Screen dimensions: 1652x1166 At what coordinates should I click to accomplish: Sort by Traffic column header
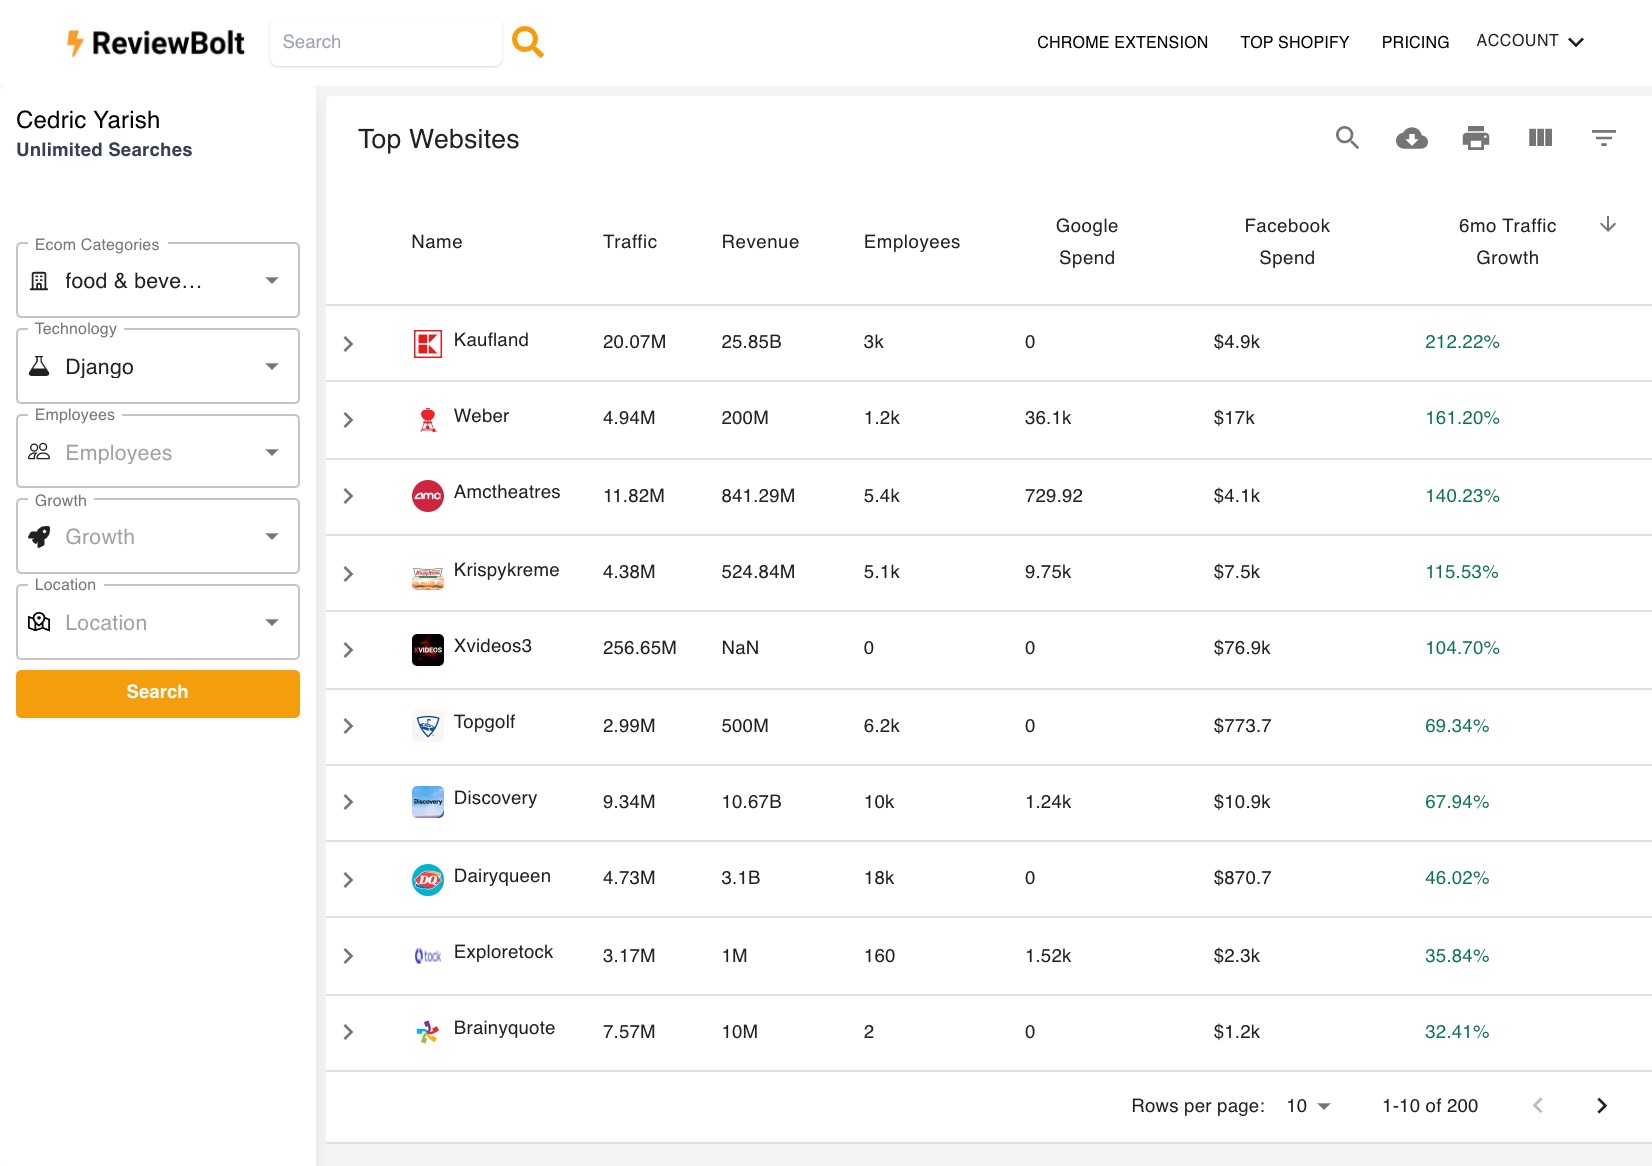click(x=630, y=242)
